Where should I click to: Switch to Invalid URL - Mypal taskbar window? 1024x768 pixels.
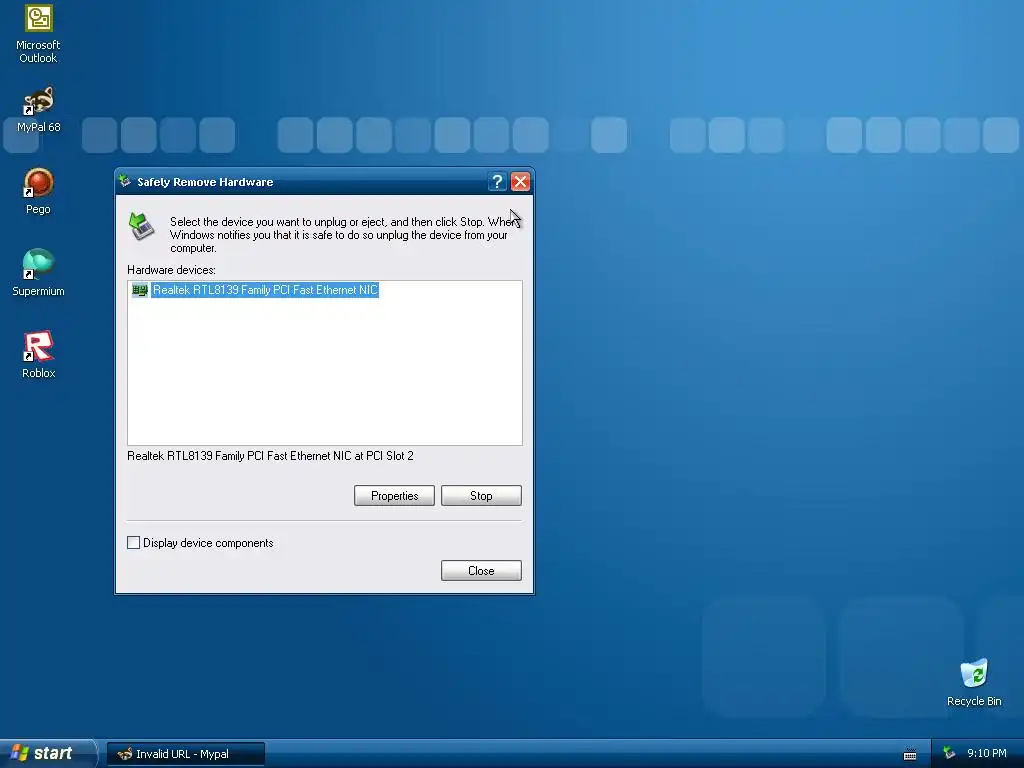point(186,754)
